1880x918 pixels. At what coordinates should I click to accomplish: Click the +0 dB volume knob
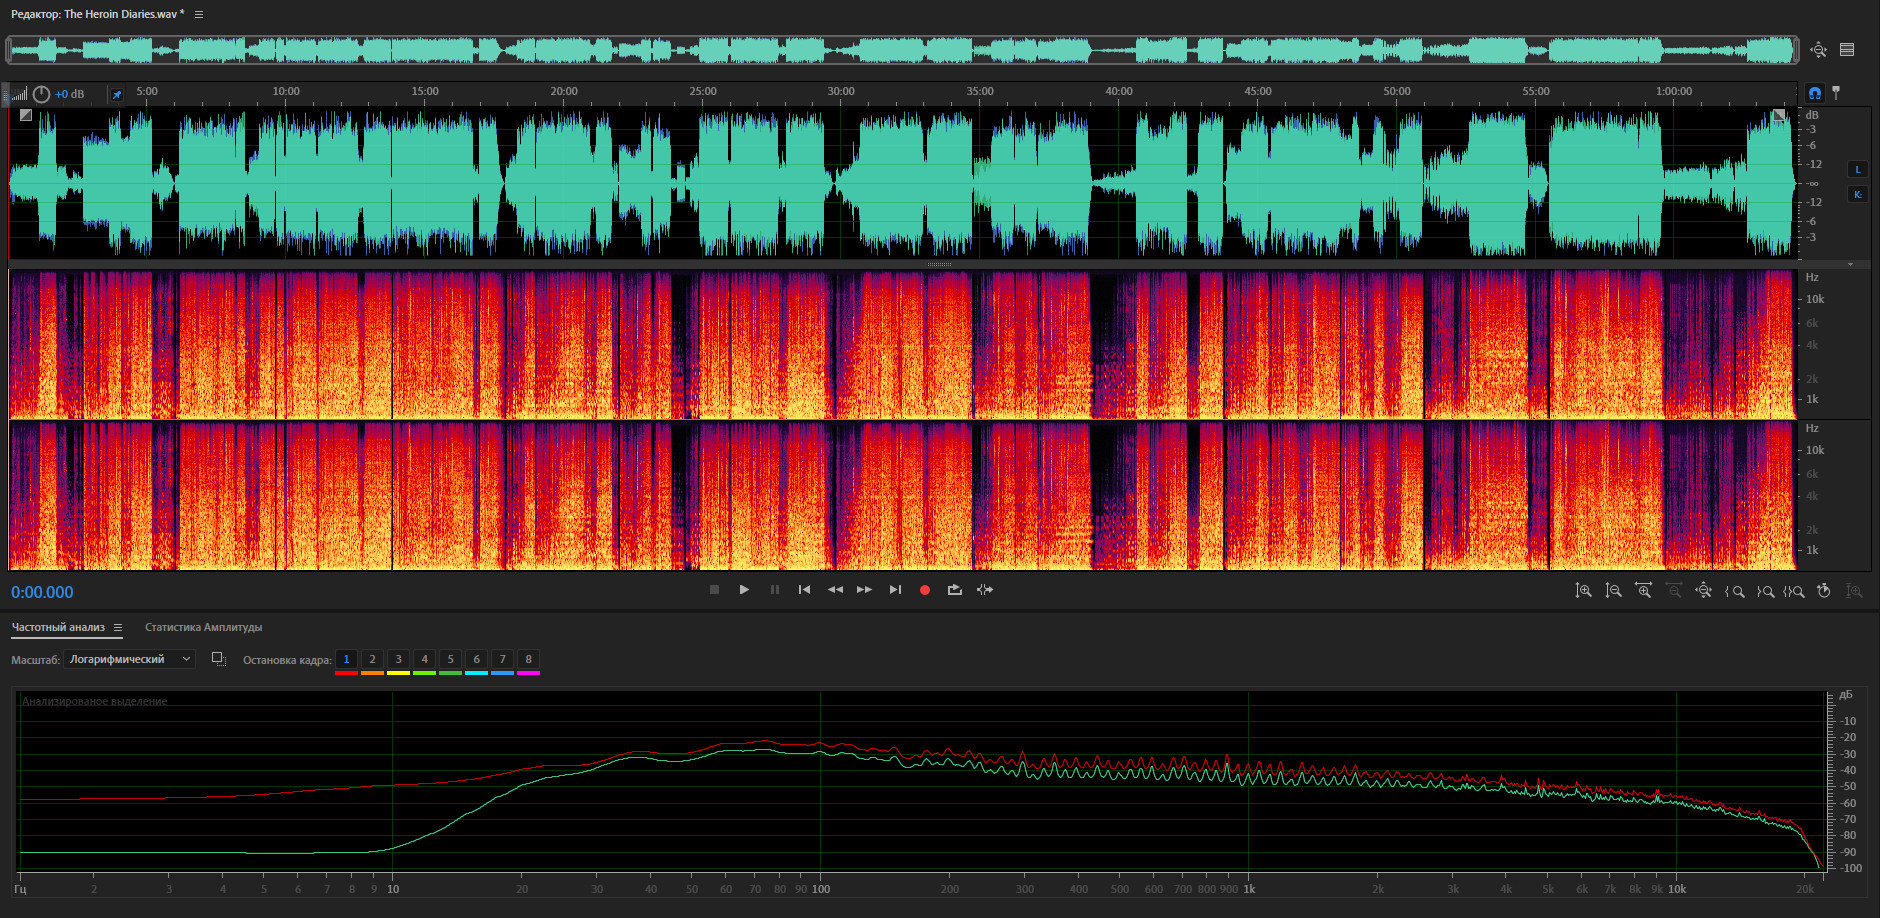coord(41,94)
